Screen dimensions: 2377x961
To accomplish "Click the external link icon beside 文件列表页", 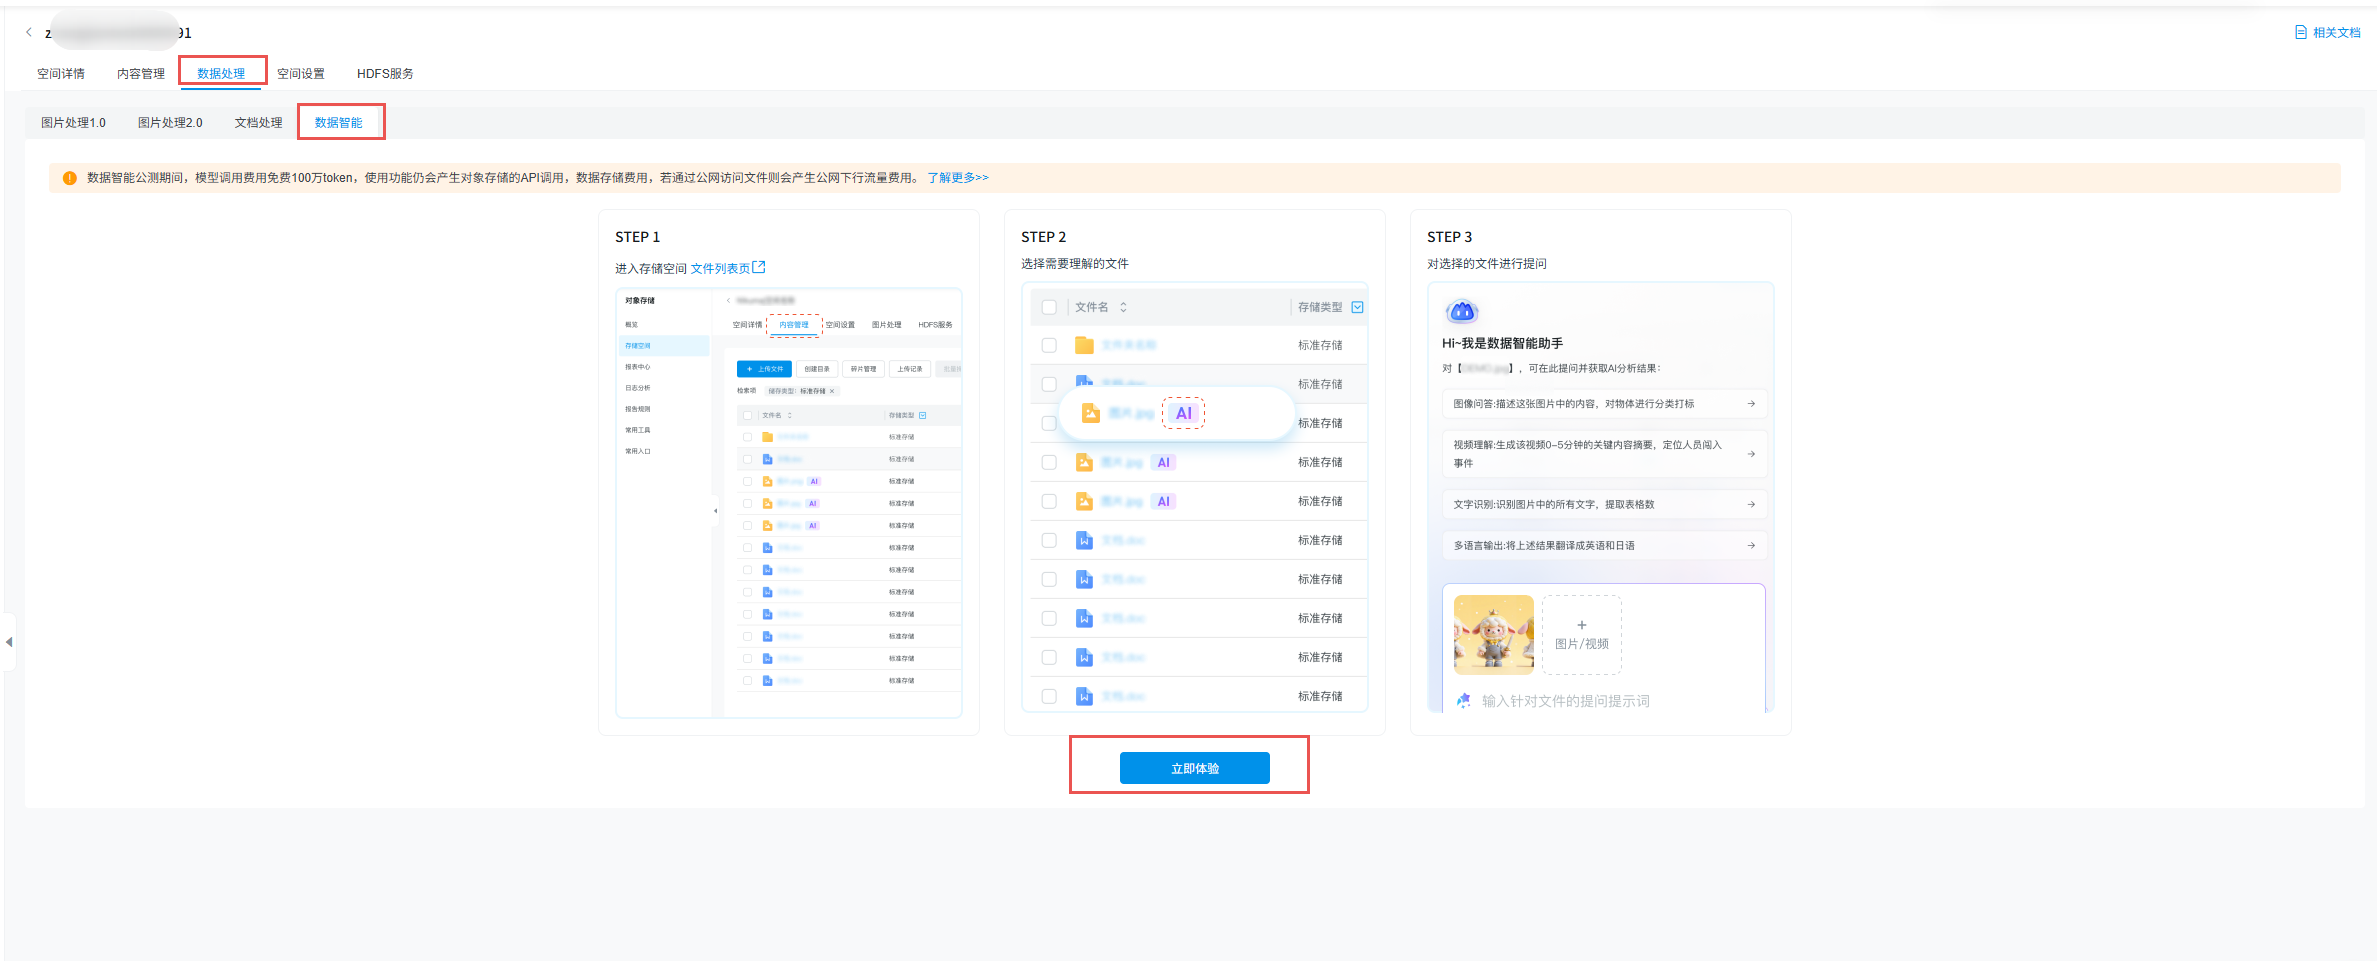I will (x=759, y=268).
